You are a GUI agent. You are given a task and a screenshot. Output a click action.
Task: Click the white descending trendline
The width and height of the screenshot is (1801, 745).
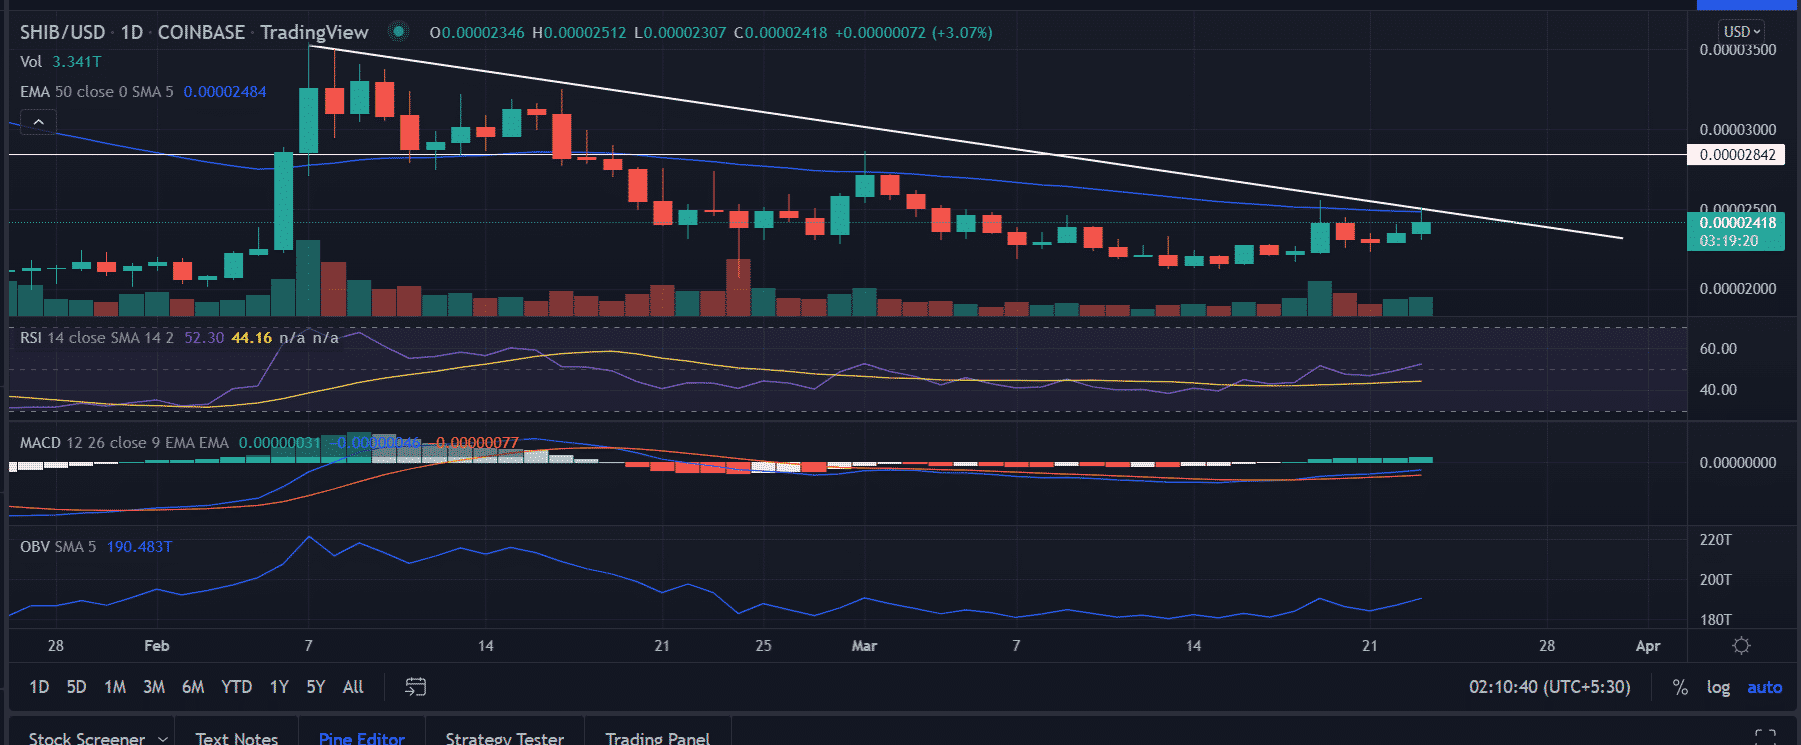pos(965,140)
